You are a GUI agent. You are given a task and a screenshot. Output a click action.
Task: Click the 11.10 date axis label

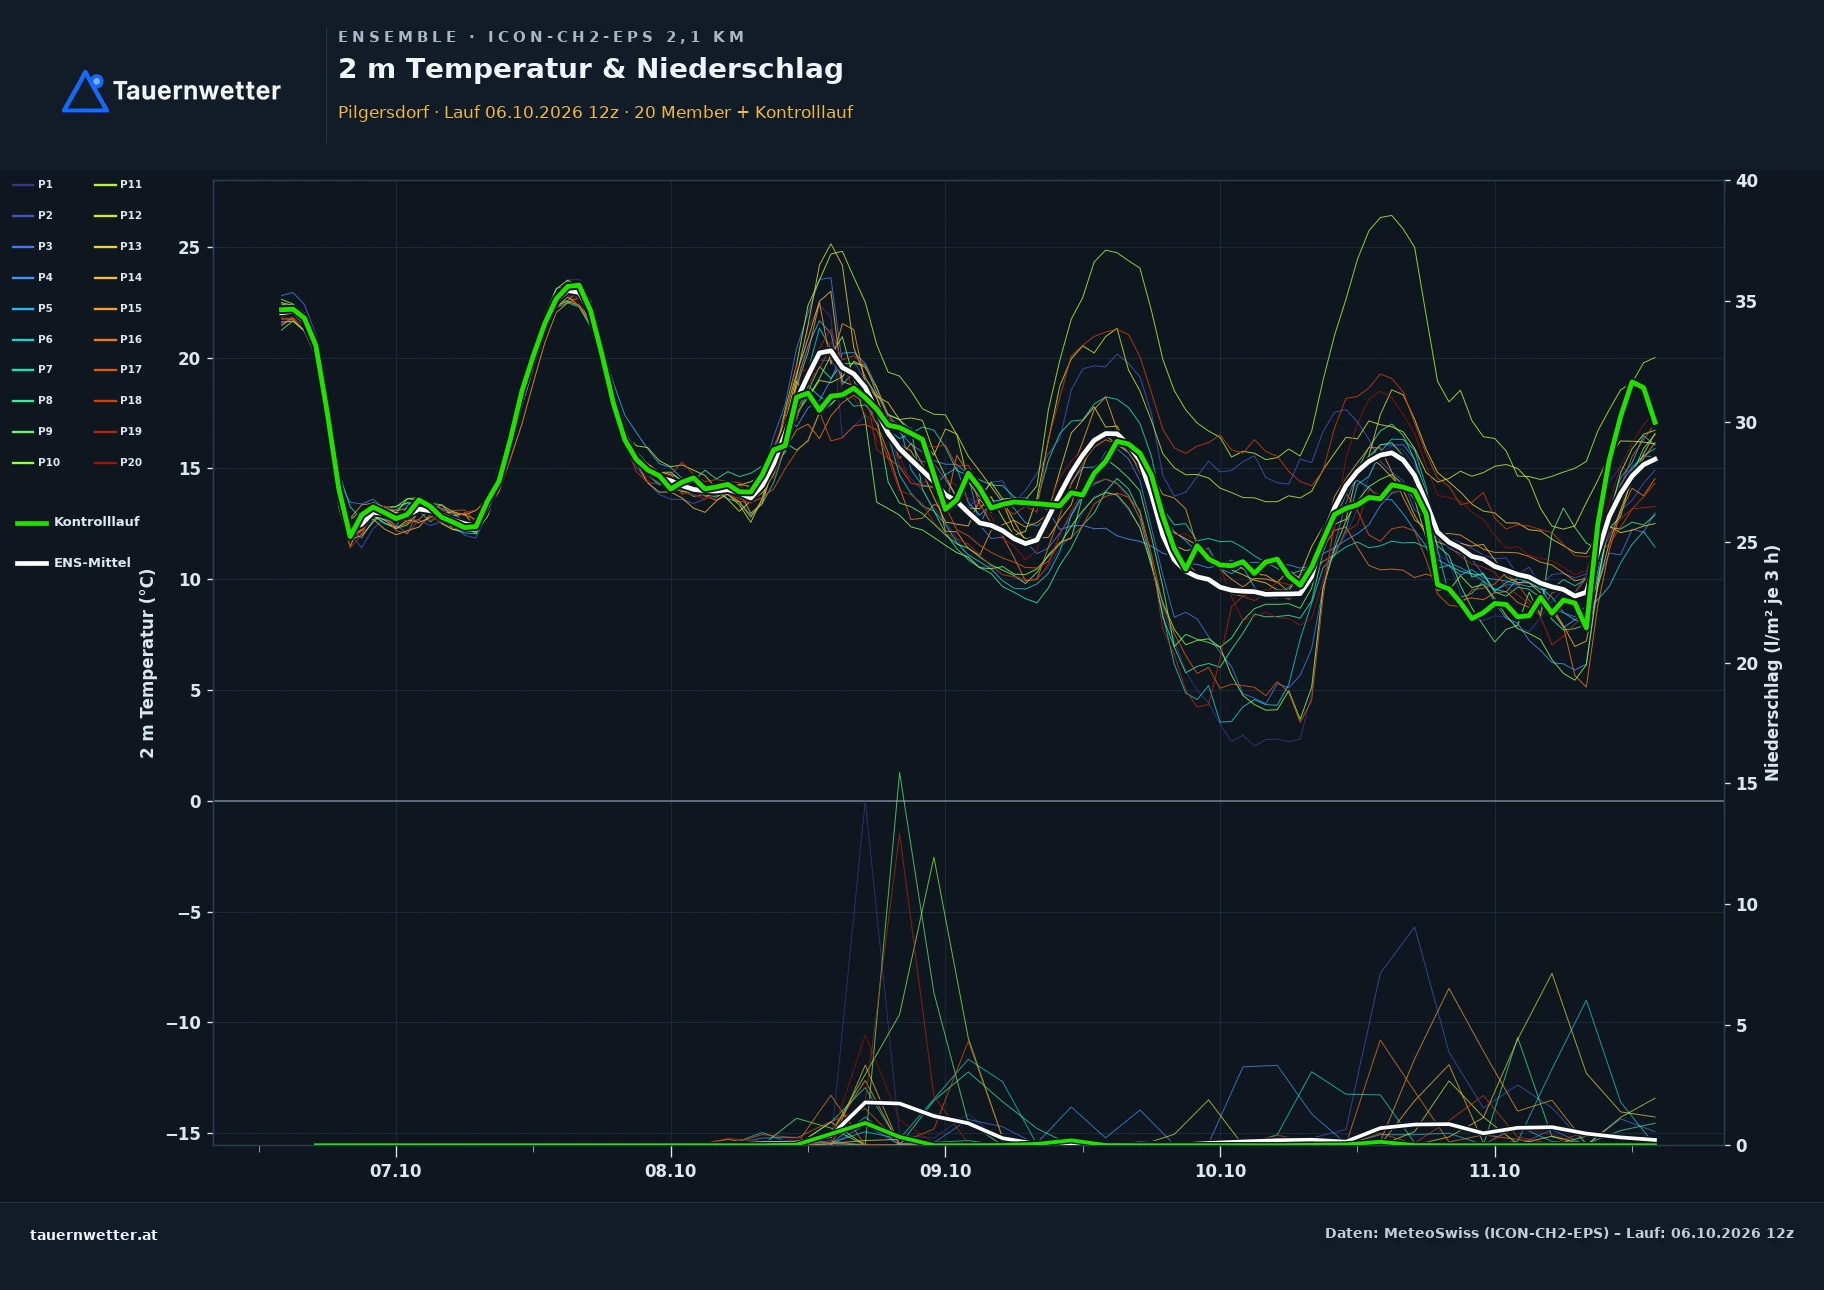click(1494, 1171)
